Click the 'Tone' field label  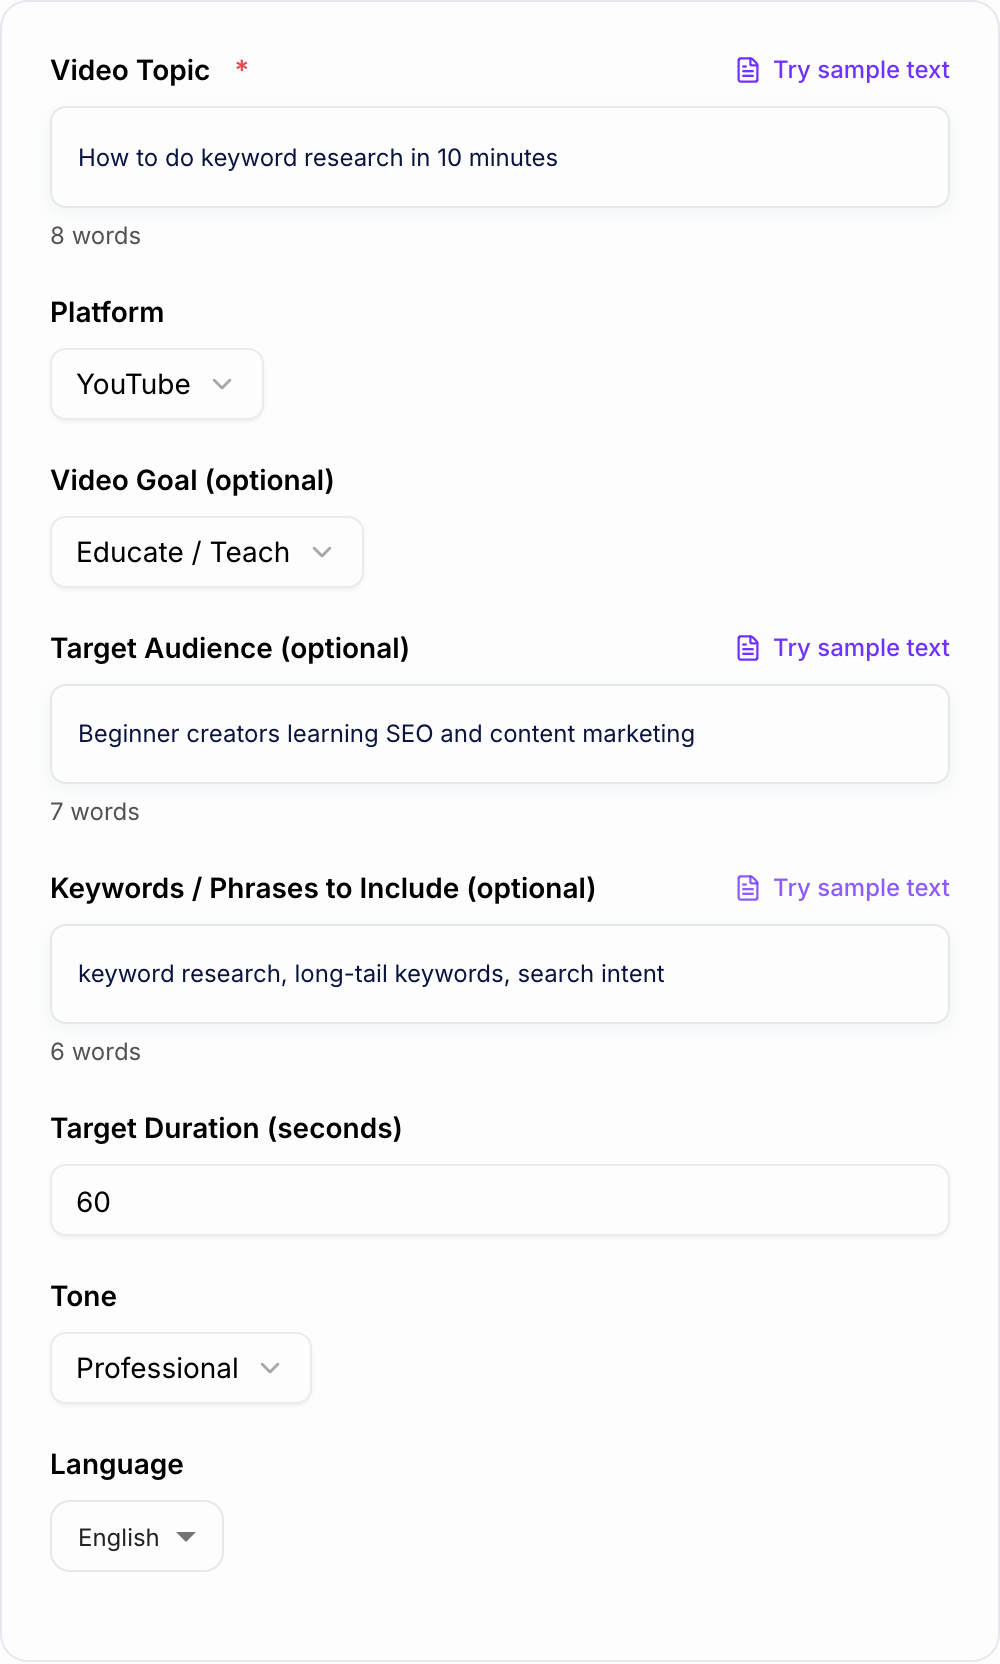point(84,1296)
